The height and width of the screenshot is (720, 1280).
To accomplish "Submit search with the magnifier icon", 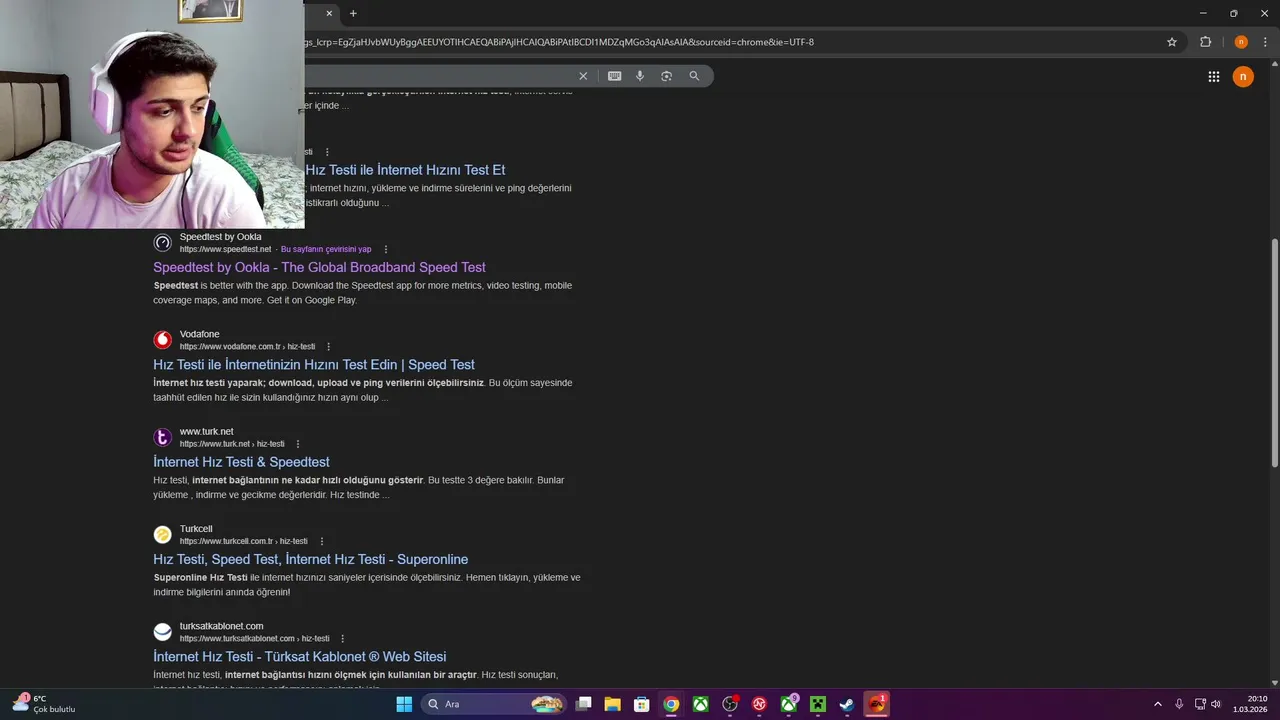I will [x=694, y=76].
